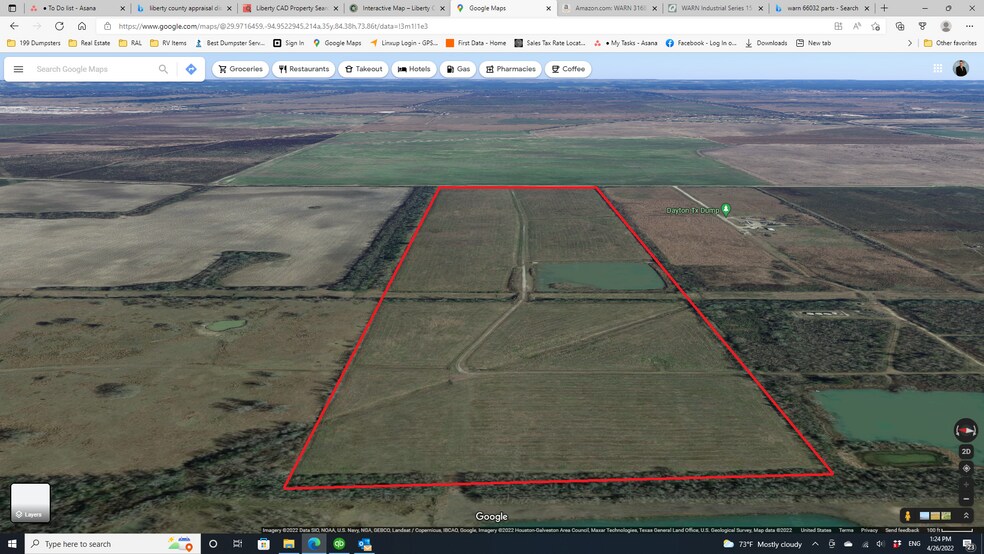
Task: Click the Windows Start button
Action: (x=12, y=543)
